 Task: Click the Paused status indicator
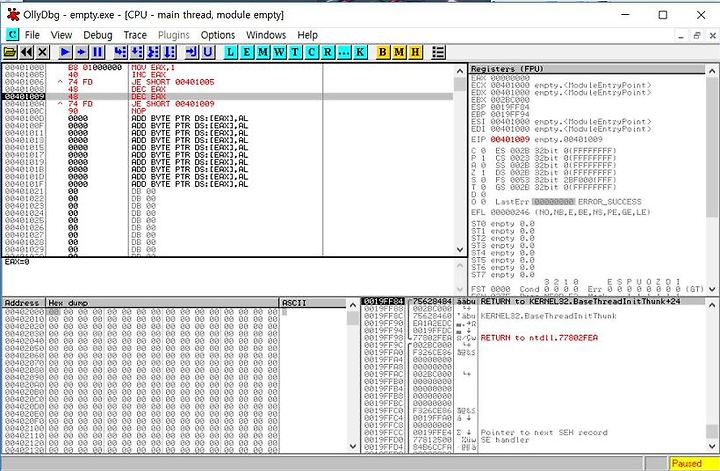click(692, 463)
